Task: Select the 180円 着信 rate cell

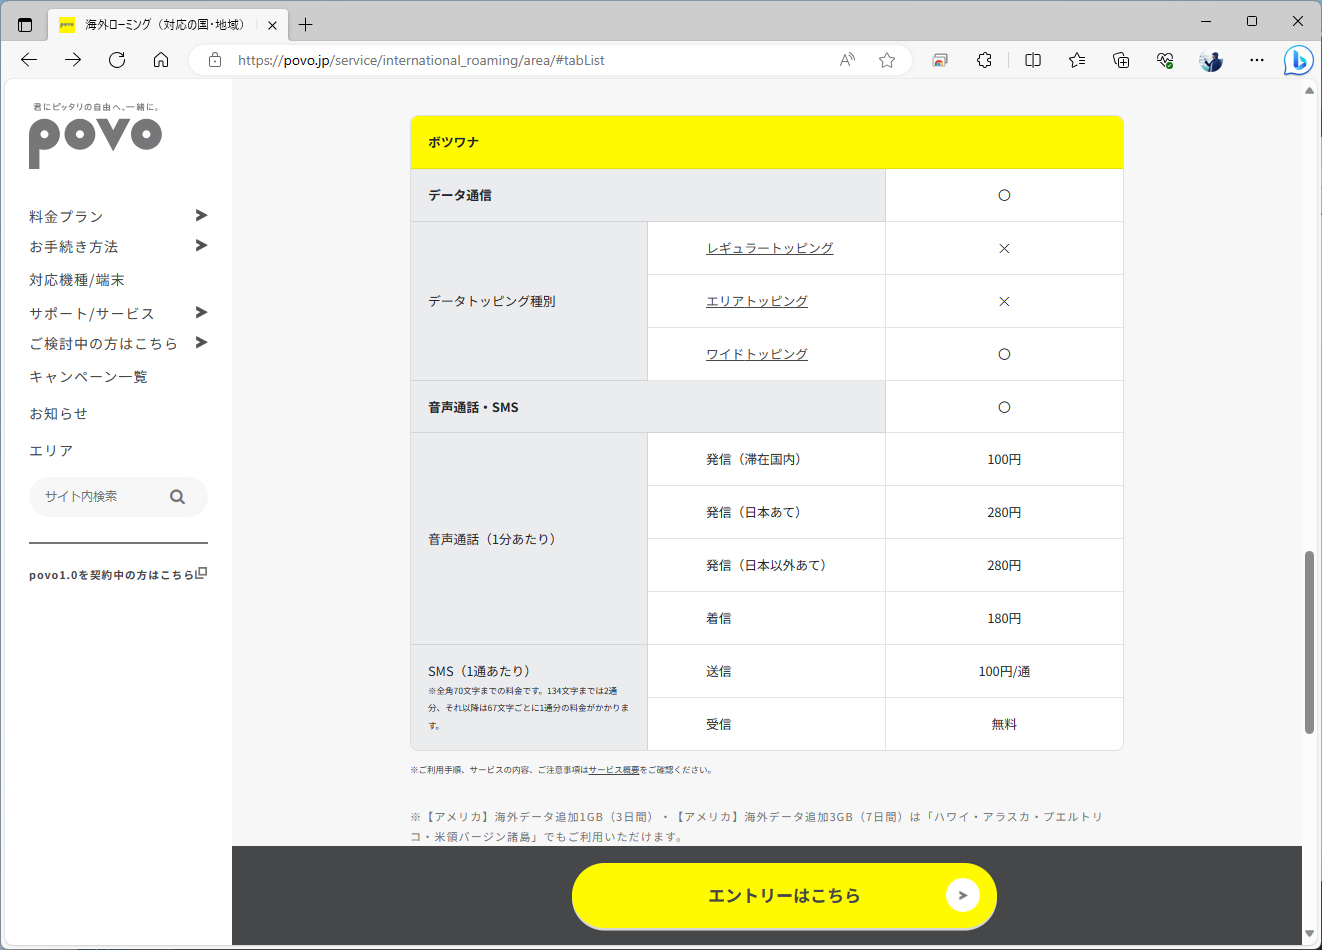Action: (x=1004, y=618)
